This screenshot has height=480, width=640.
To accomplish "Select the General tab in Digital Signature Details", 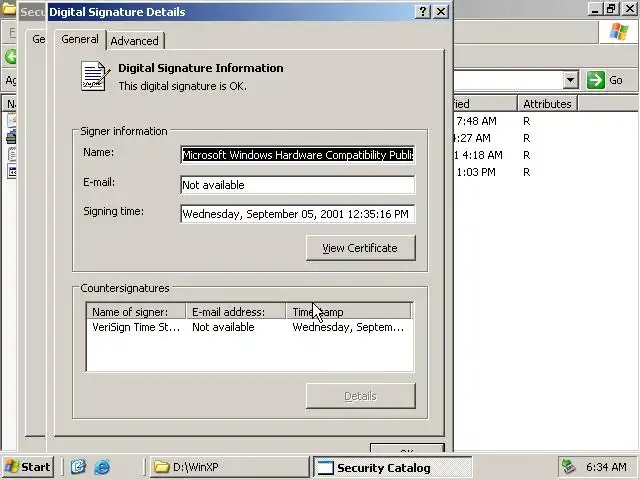I will click(80, 40).
